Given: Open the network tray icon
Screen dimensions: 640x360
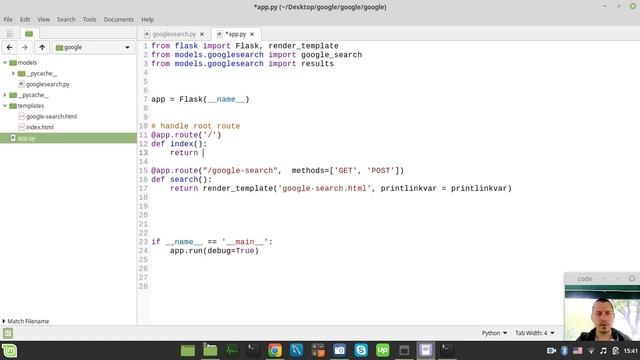Looking at the screenshot, I should pyautogui.click(x=591, y=351).
